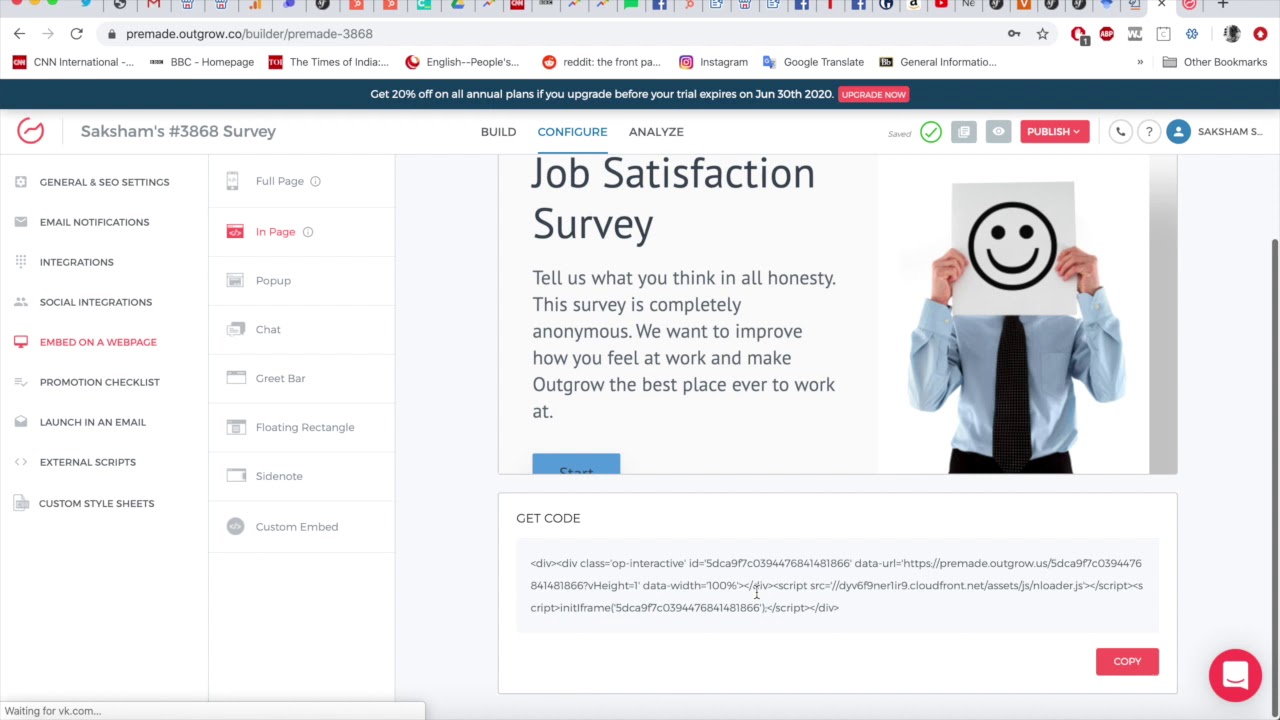Click the green saved checkmark icon
1280x720 pixels.
coord(931,132)
